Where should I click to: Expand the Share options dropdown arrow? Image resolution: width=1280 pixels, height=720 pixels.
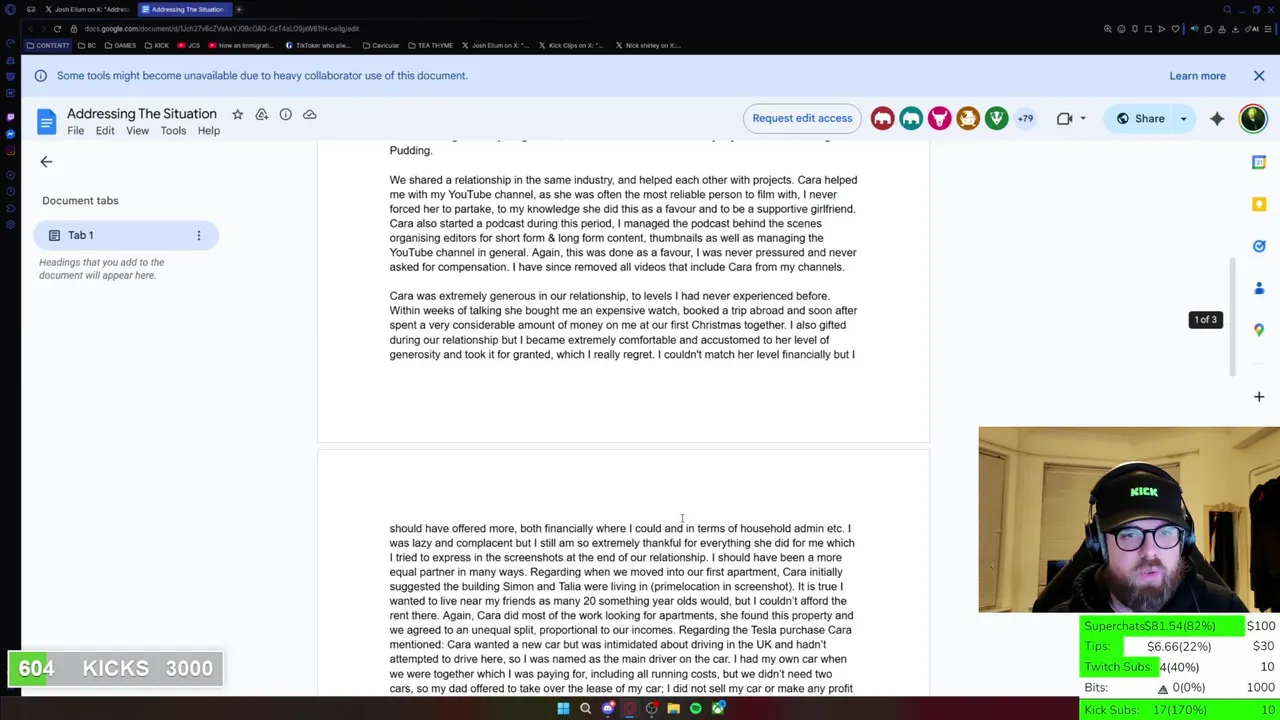point(1183,118)
